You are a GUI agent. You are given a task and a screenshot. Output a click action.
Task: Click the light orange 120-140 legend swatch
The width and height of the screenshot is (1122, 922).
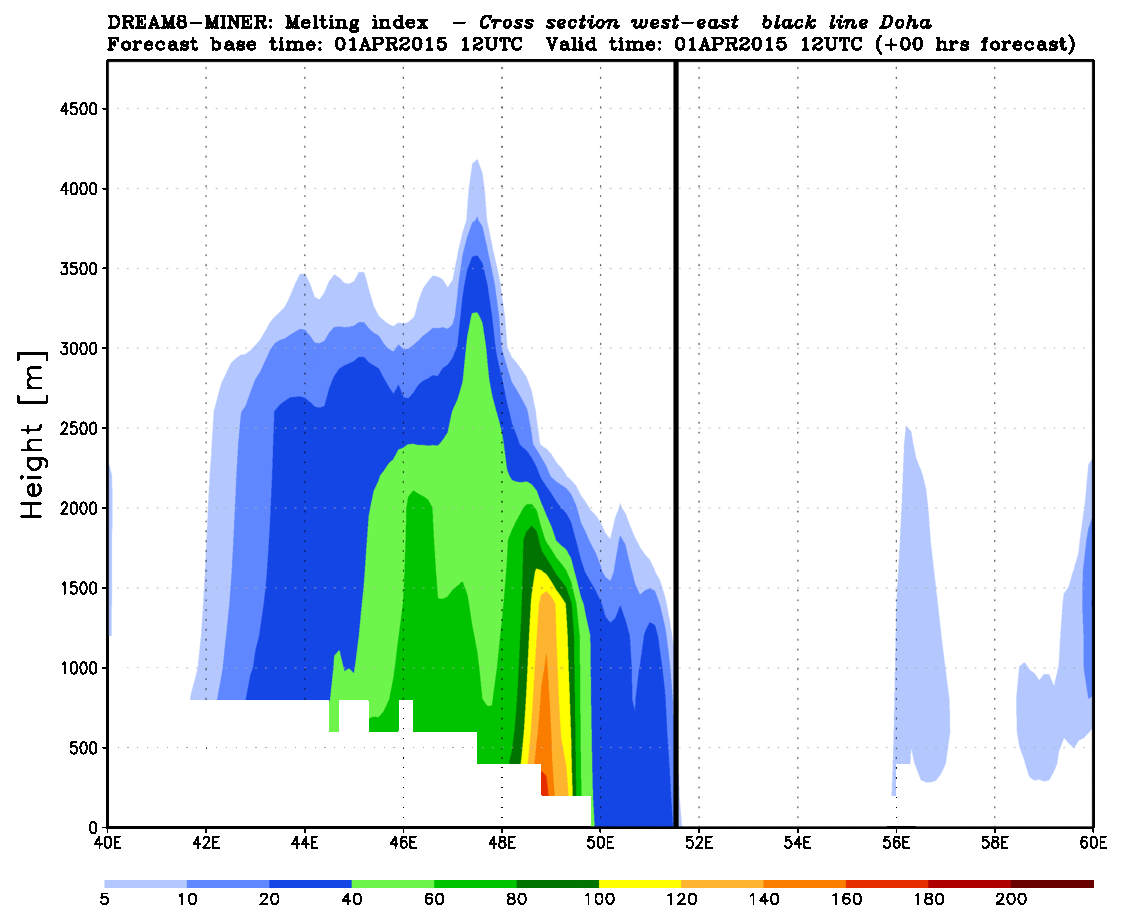tap(722, 884)
